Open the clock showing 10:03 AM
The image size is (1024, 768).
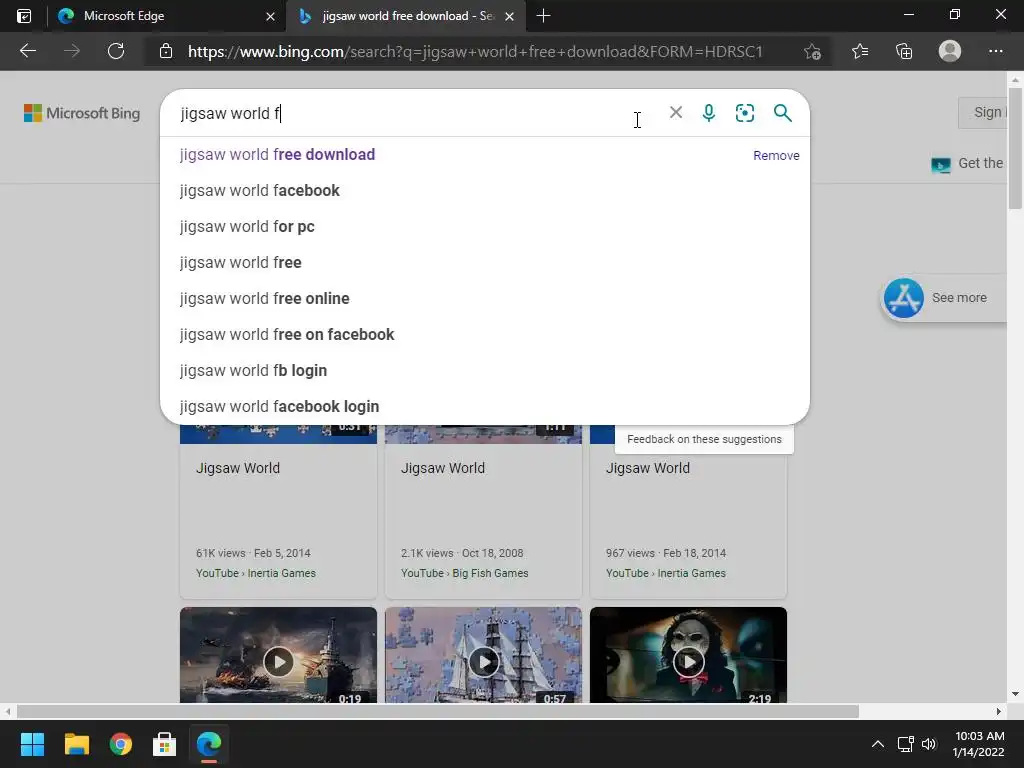(978, 744)
